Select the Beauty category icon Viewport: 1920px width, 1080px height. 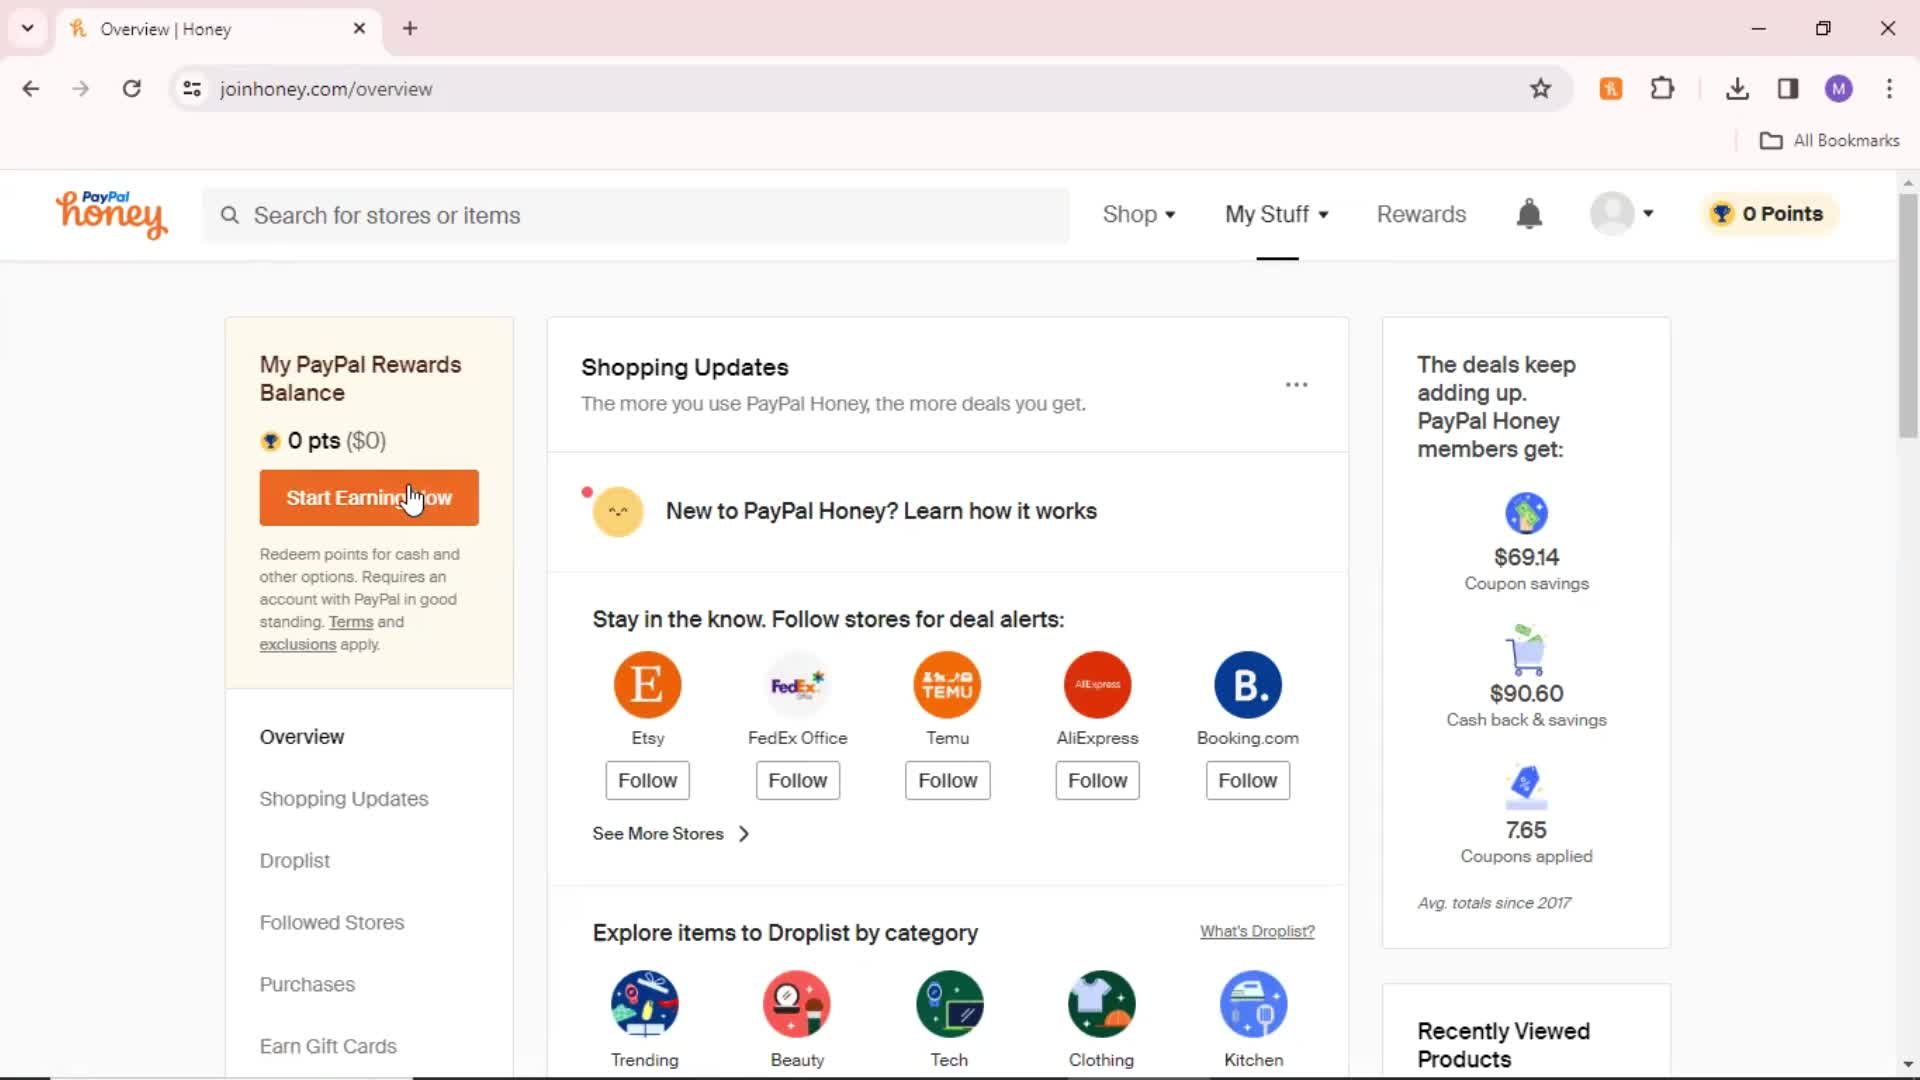pyautogui.click(x=797, y=1004)
